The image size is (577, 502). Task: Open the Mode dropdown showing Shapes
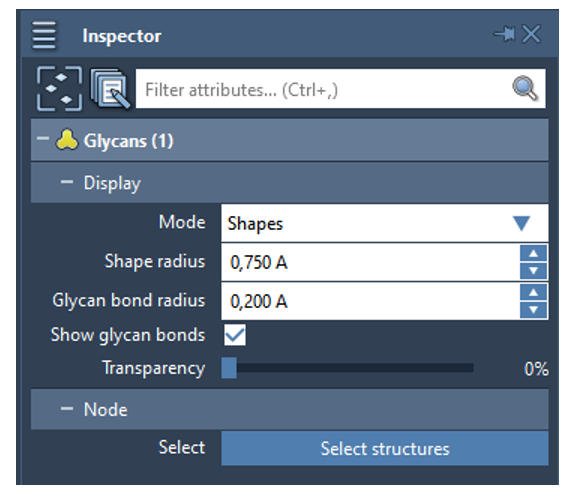(x=385, y=223)
